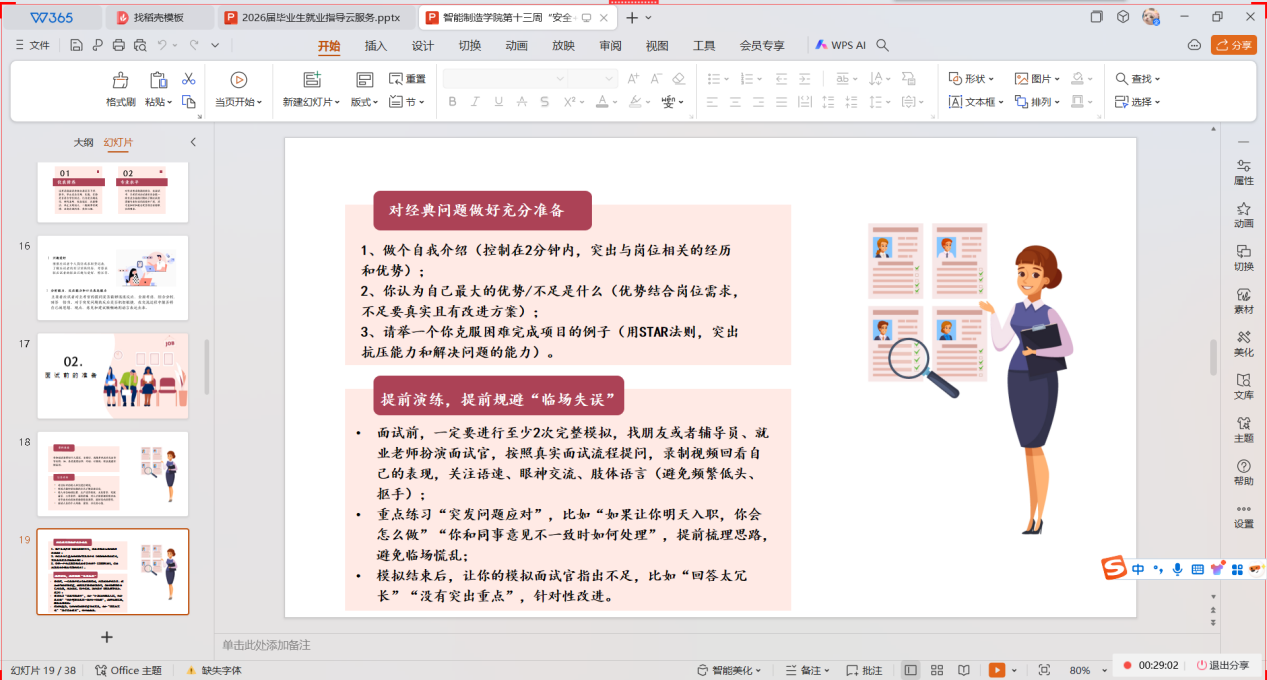The height and width of the screenshot is (680, 1267).
Task: Click the WPS AI search magnifier icon
Action: pyautogui.click(x=882, y=45)
